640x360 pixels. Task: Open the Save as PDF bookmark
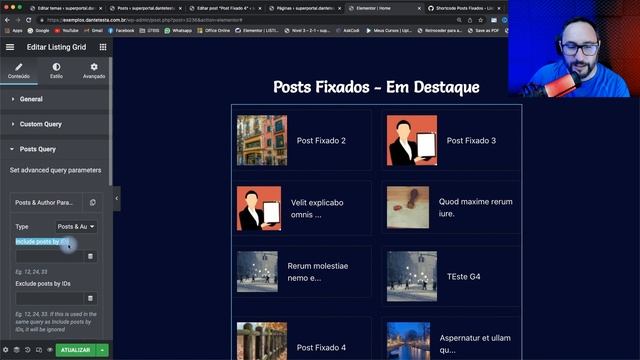click(484, 31)
